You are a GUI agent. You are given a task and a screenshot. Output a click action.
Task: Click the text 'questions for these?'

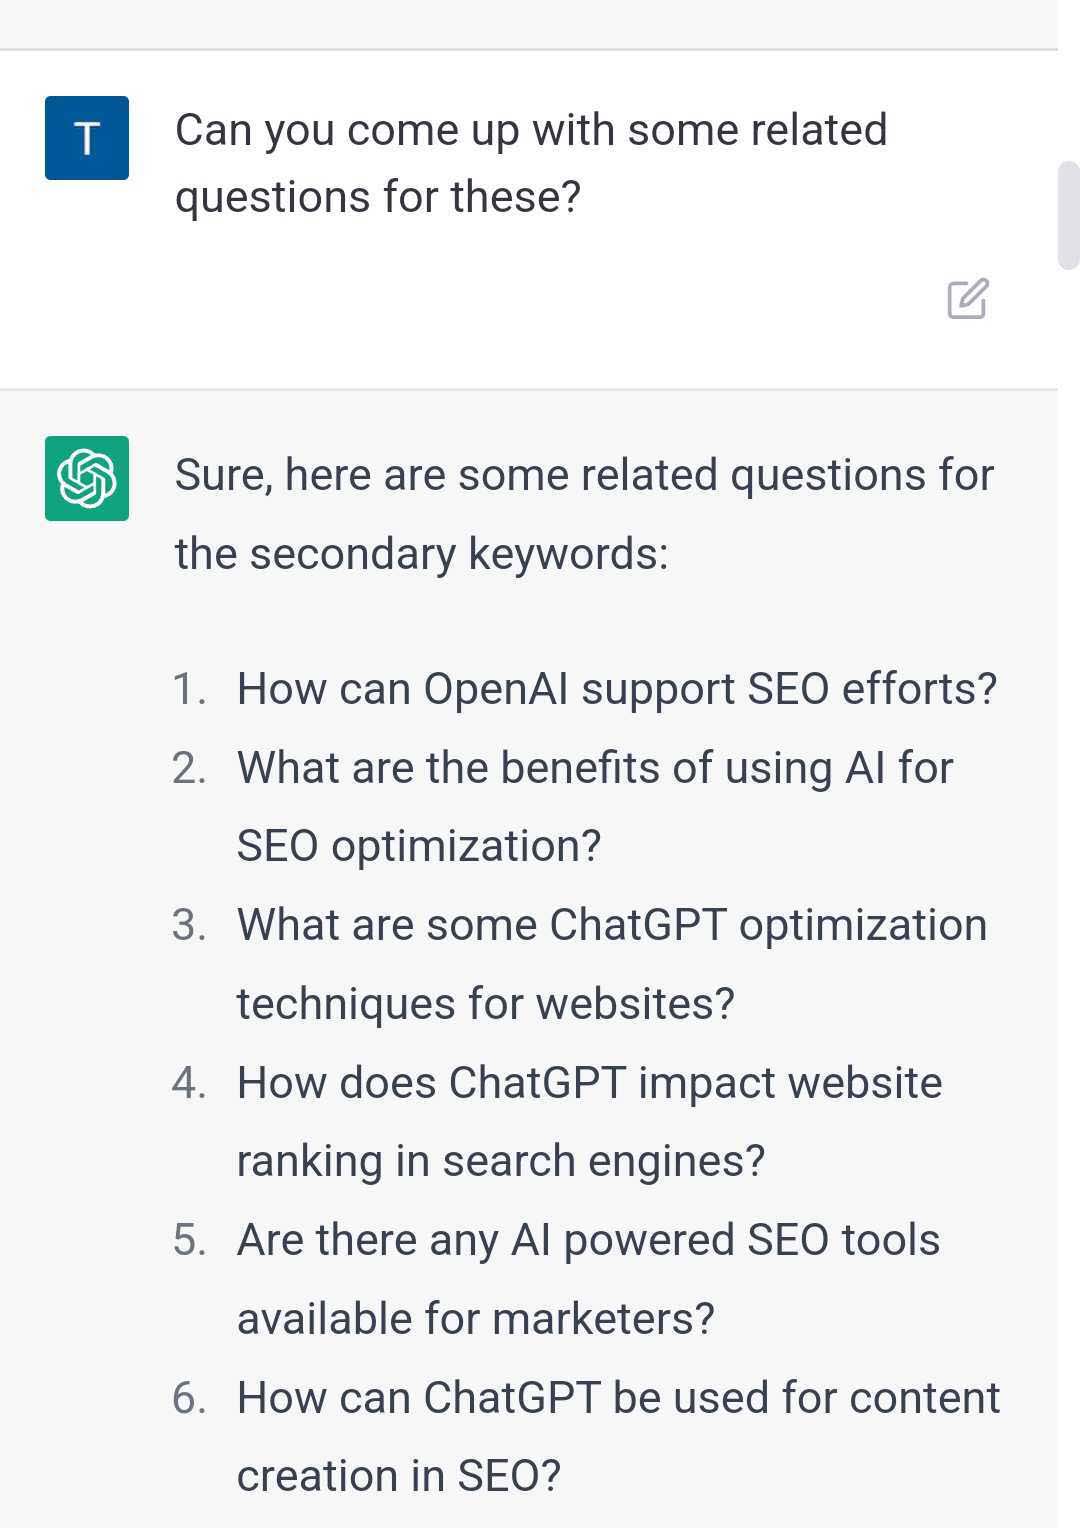click(x=378, y=197)
